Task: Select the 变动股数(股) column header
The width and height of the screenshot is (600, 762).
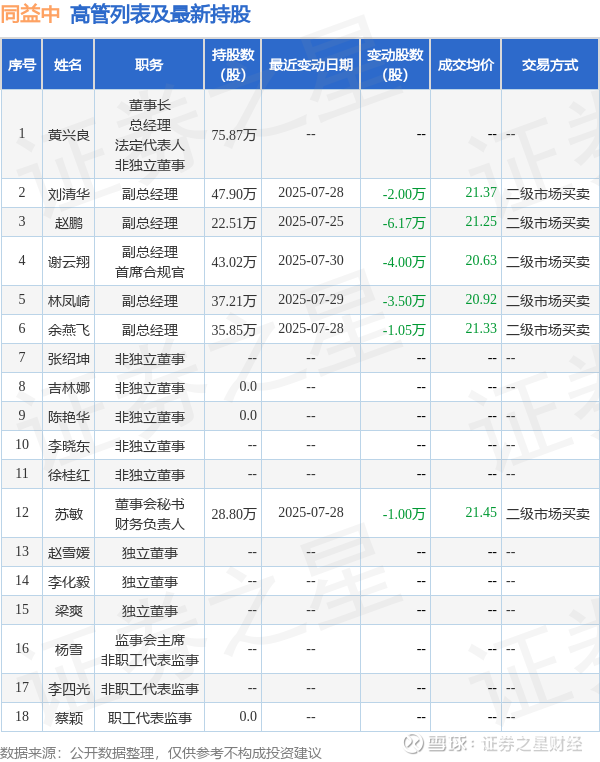Action: pos(395,65)
